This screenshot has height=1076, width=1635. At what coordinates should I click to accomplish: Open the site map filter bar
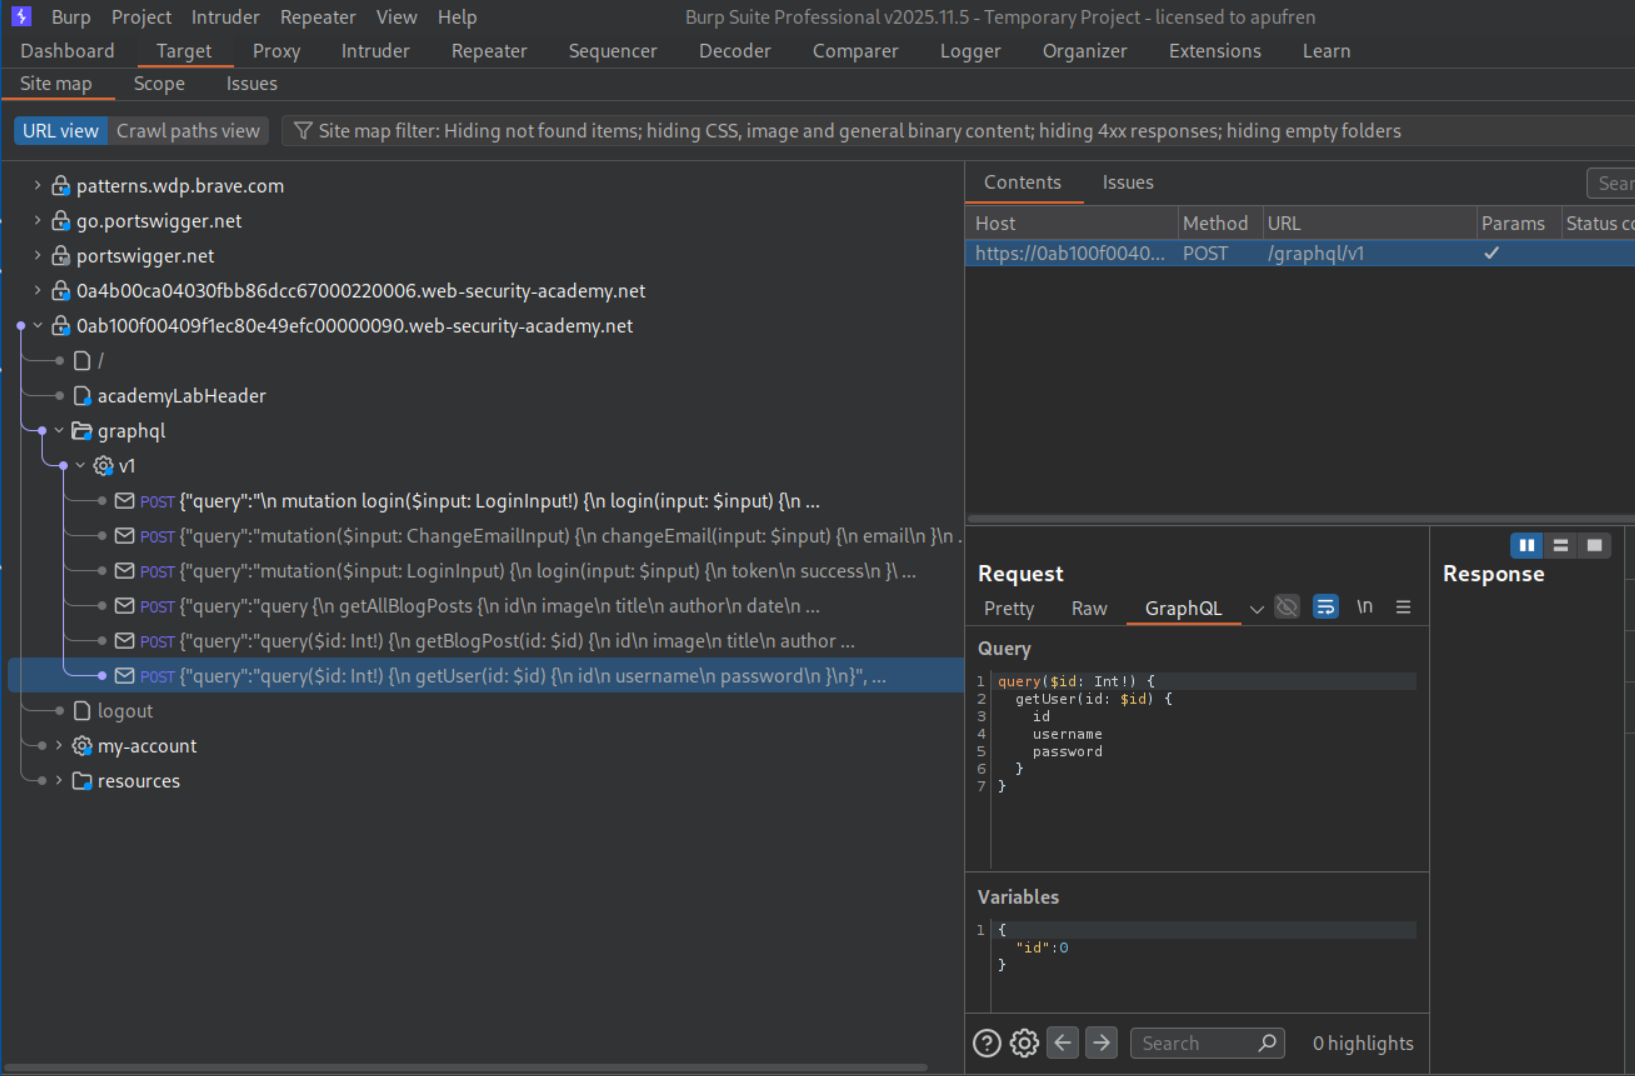coord(858,131)
